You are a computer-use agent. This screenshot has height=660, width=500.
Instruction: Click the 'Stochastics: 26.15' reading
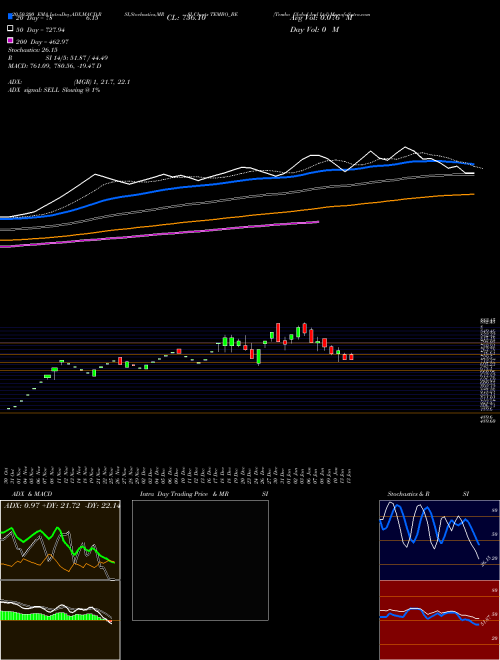coord(32,50)
